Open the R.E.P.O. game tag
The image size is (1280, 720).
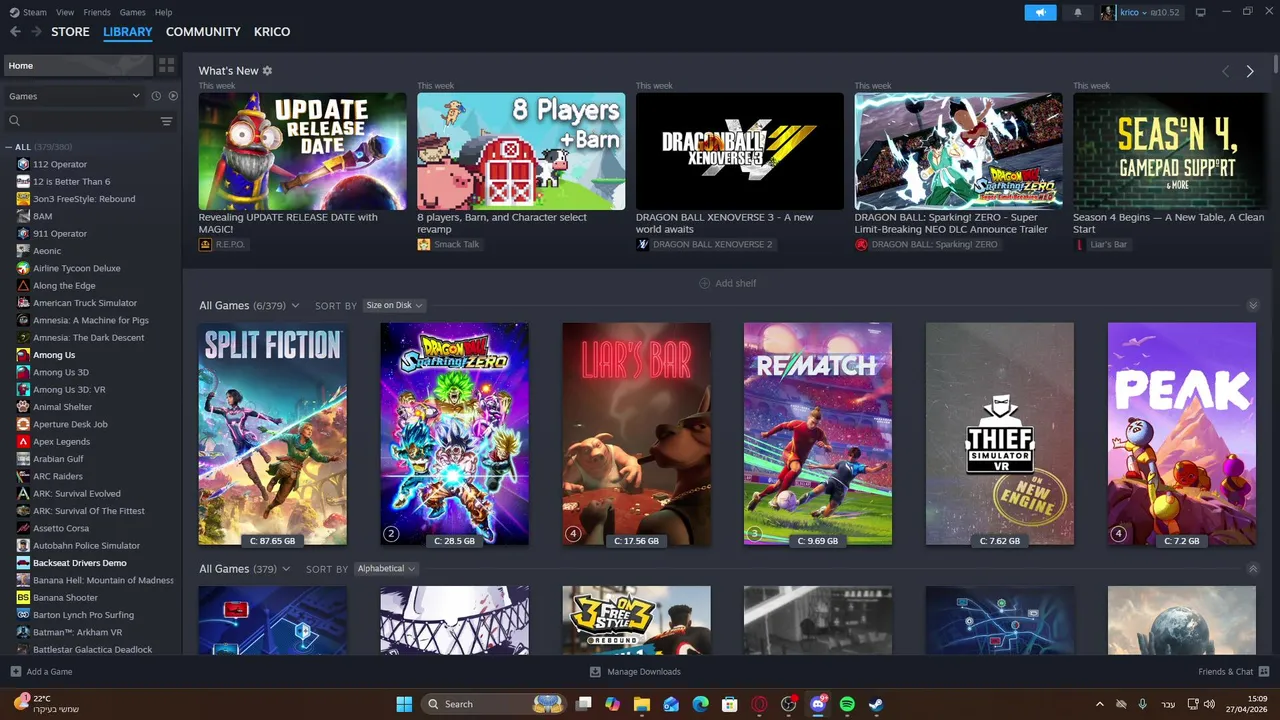[223, 244]
